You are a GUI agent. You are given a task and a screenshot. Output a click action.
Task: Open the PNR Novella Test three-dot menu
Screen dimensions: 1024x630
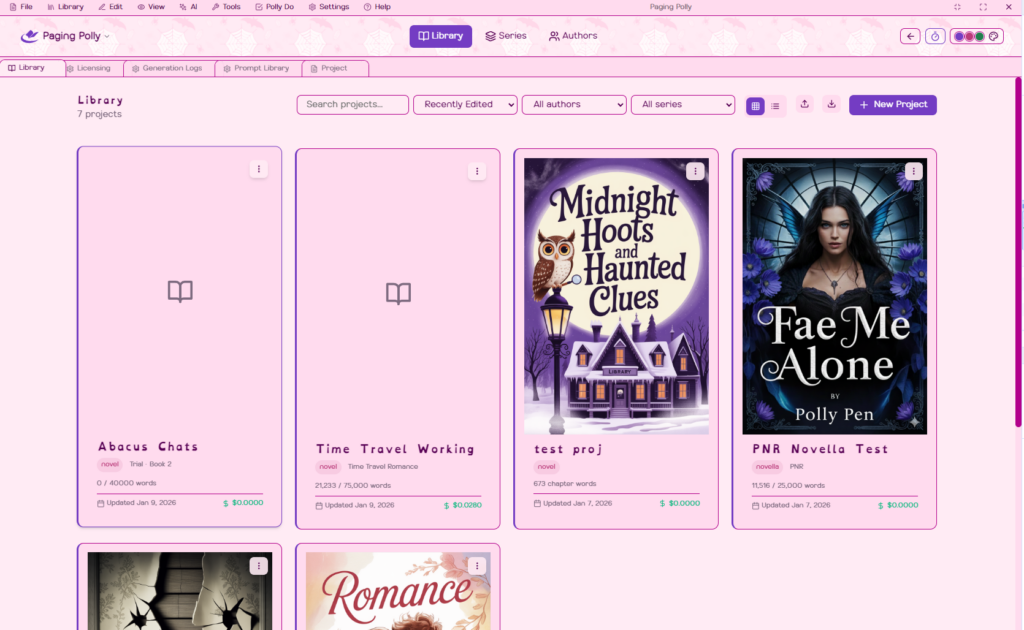pyautogui.click(x=913, y=171)
